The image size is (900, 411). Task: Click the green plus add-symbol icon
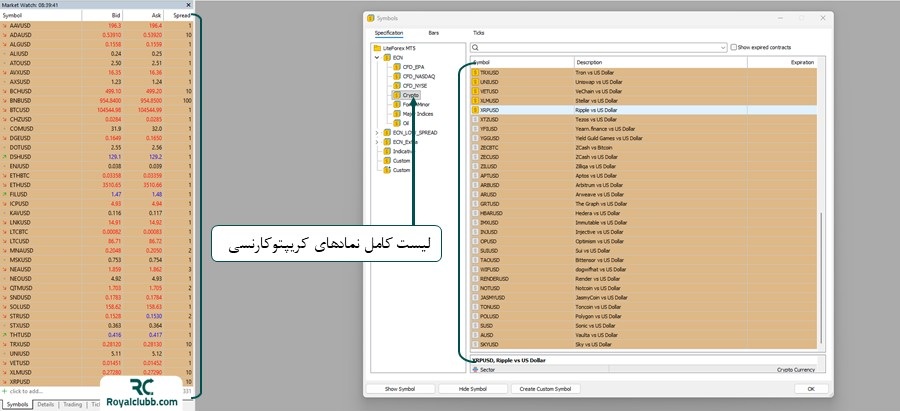(5, 391)
